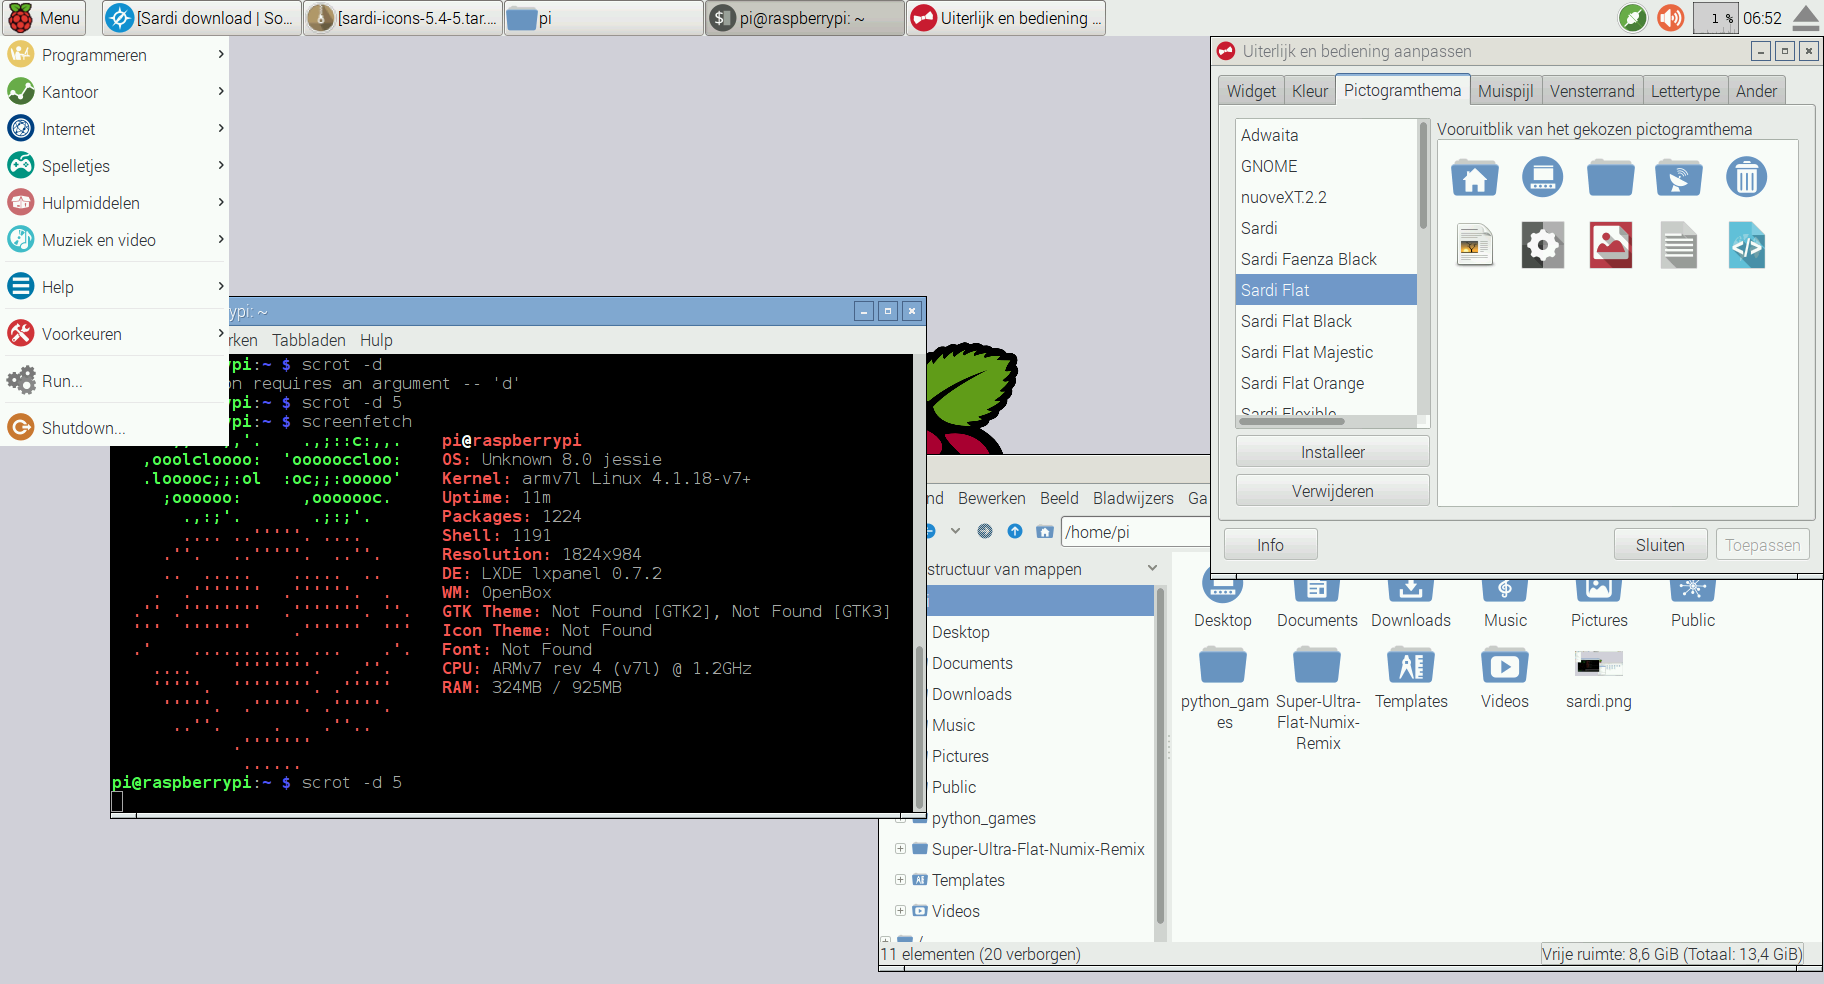
Task: Click the home folder preview icon
Action: coord(1474,178)
